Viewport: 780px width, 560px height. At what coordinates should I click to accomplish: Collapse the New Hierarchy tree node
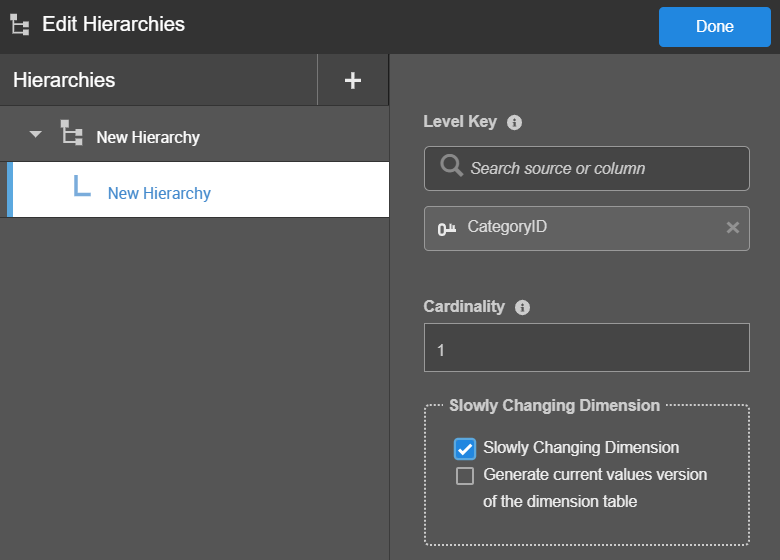(36, 134)
